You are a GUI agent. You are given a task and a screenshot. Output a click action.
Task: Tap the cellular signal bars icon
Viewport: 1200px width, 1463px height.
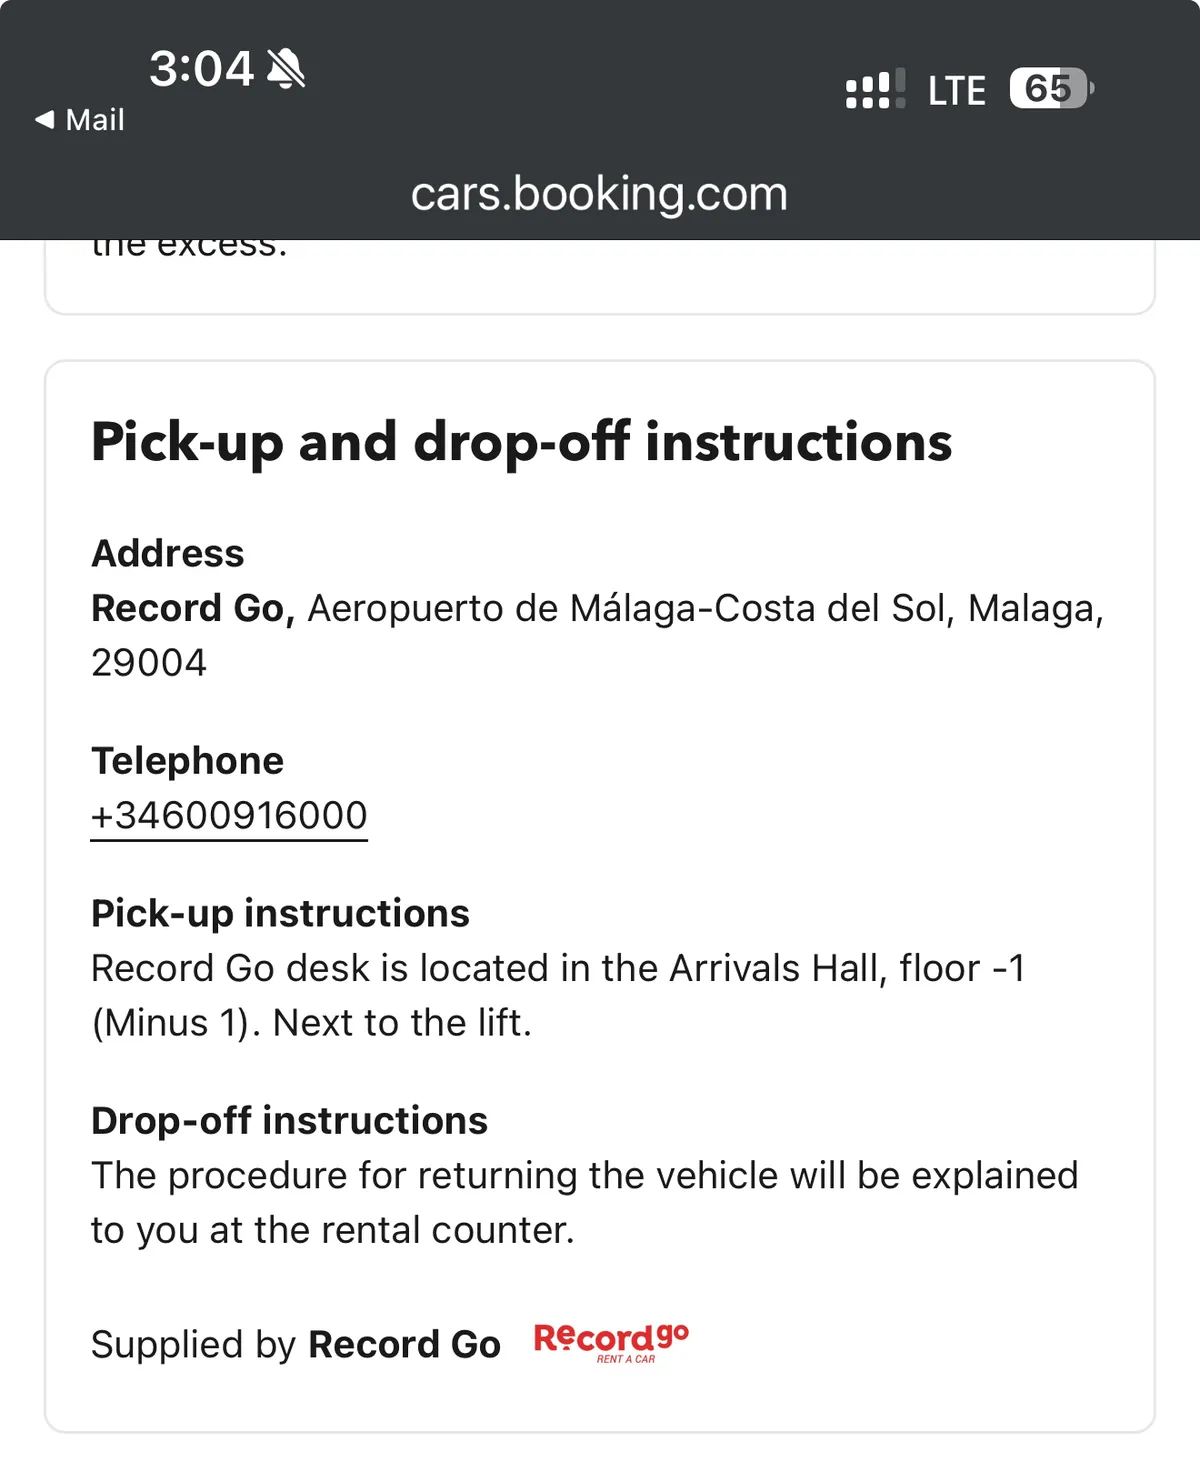pyautogui.click(x=875, y=89)
